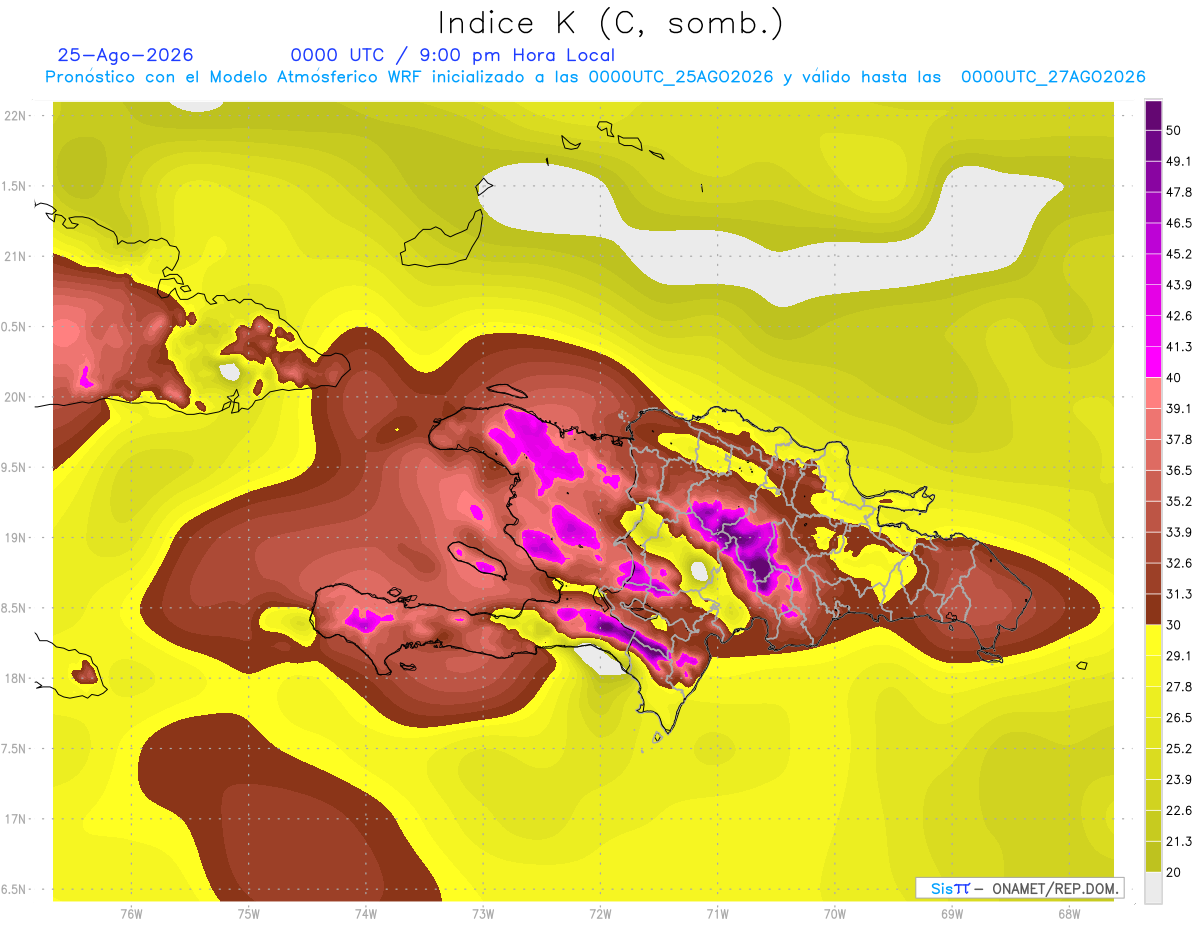Click the '21N' latitude label

click(15, 256)
